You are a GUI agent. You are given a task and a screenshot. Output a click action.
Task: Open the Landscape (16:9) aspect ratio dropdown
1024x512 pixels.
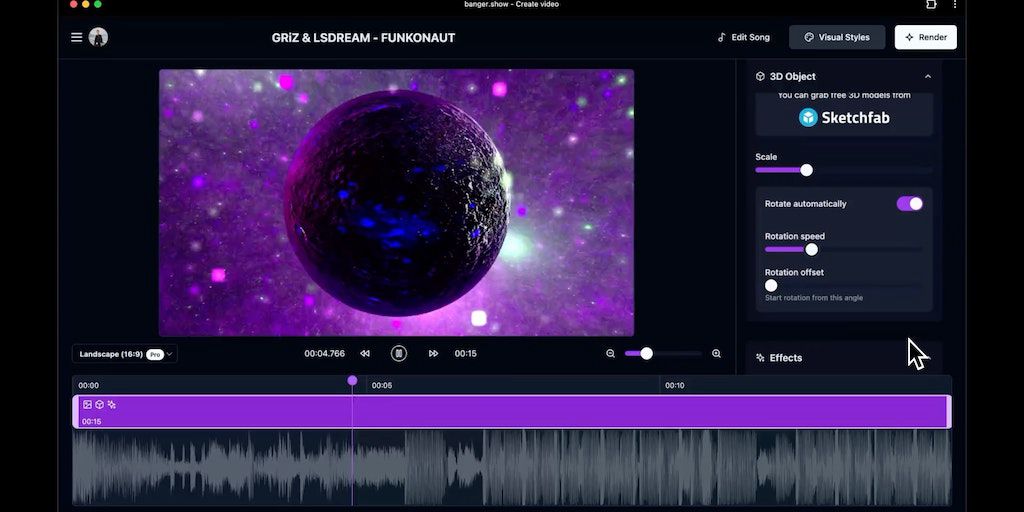(x=124, y=353)
